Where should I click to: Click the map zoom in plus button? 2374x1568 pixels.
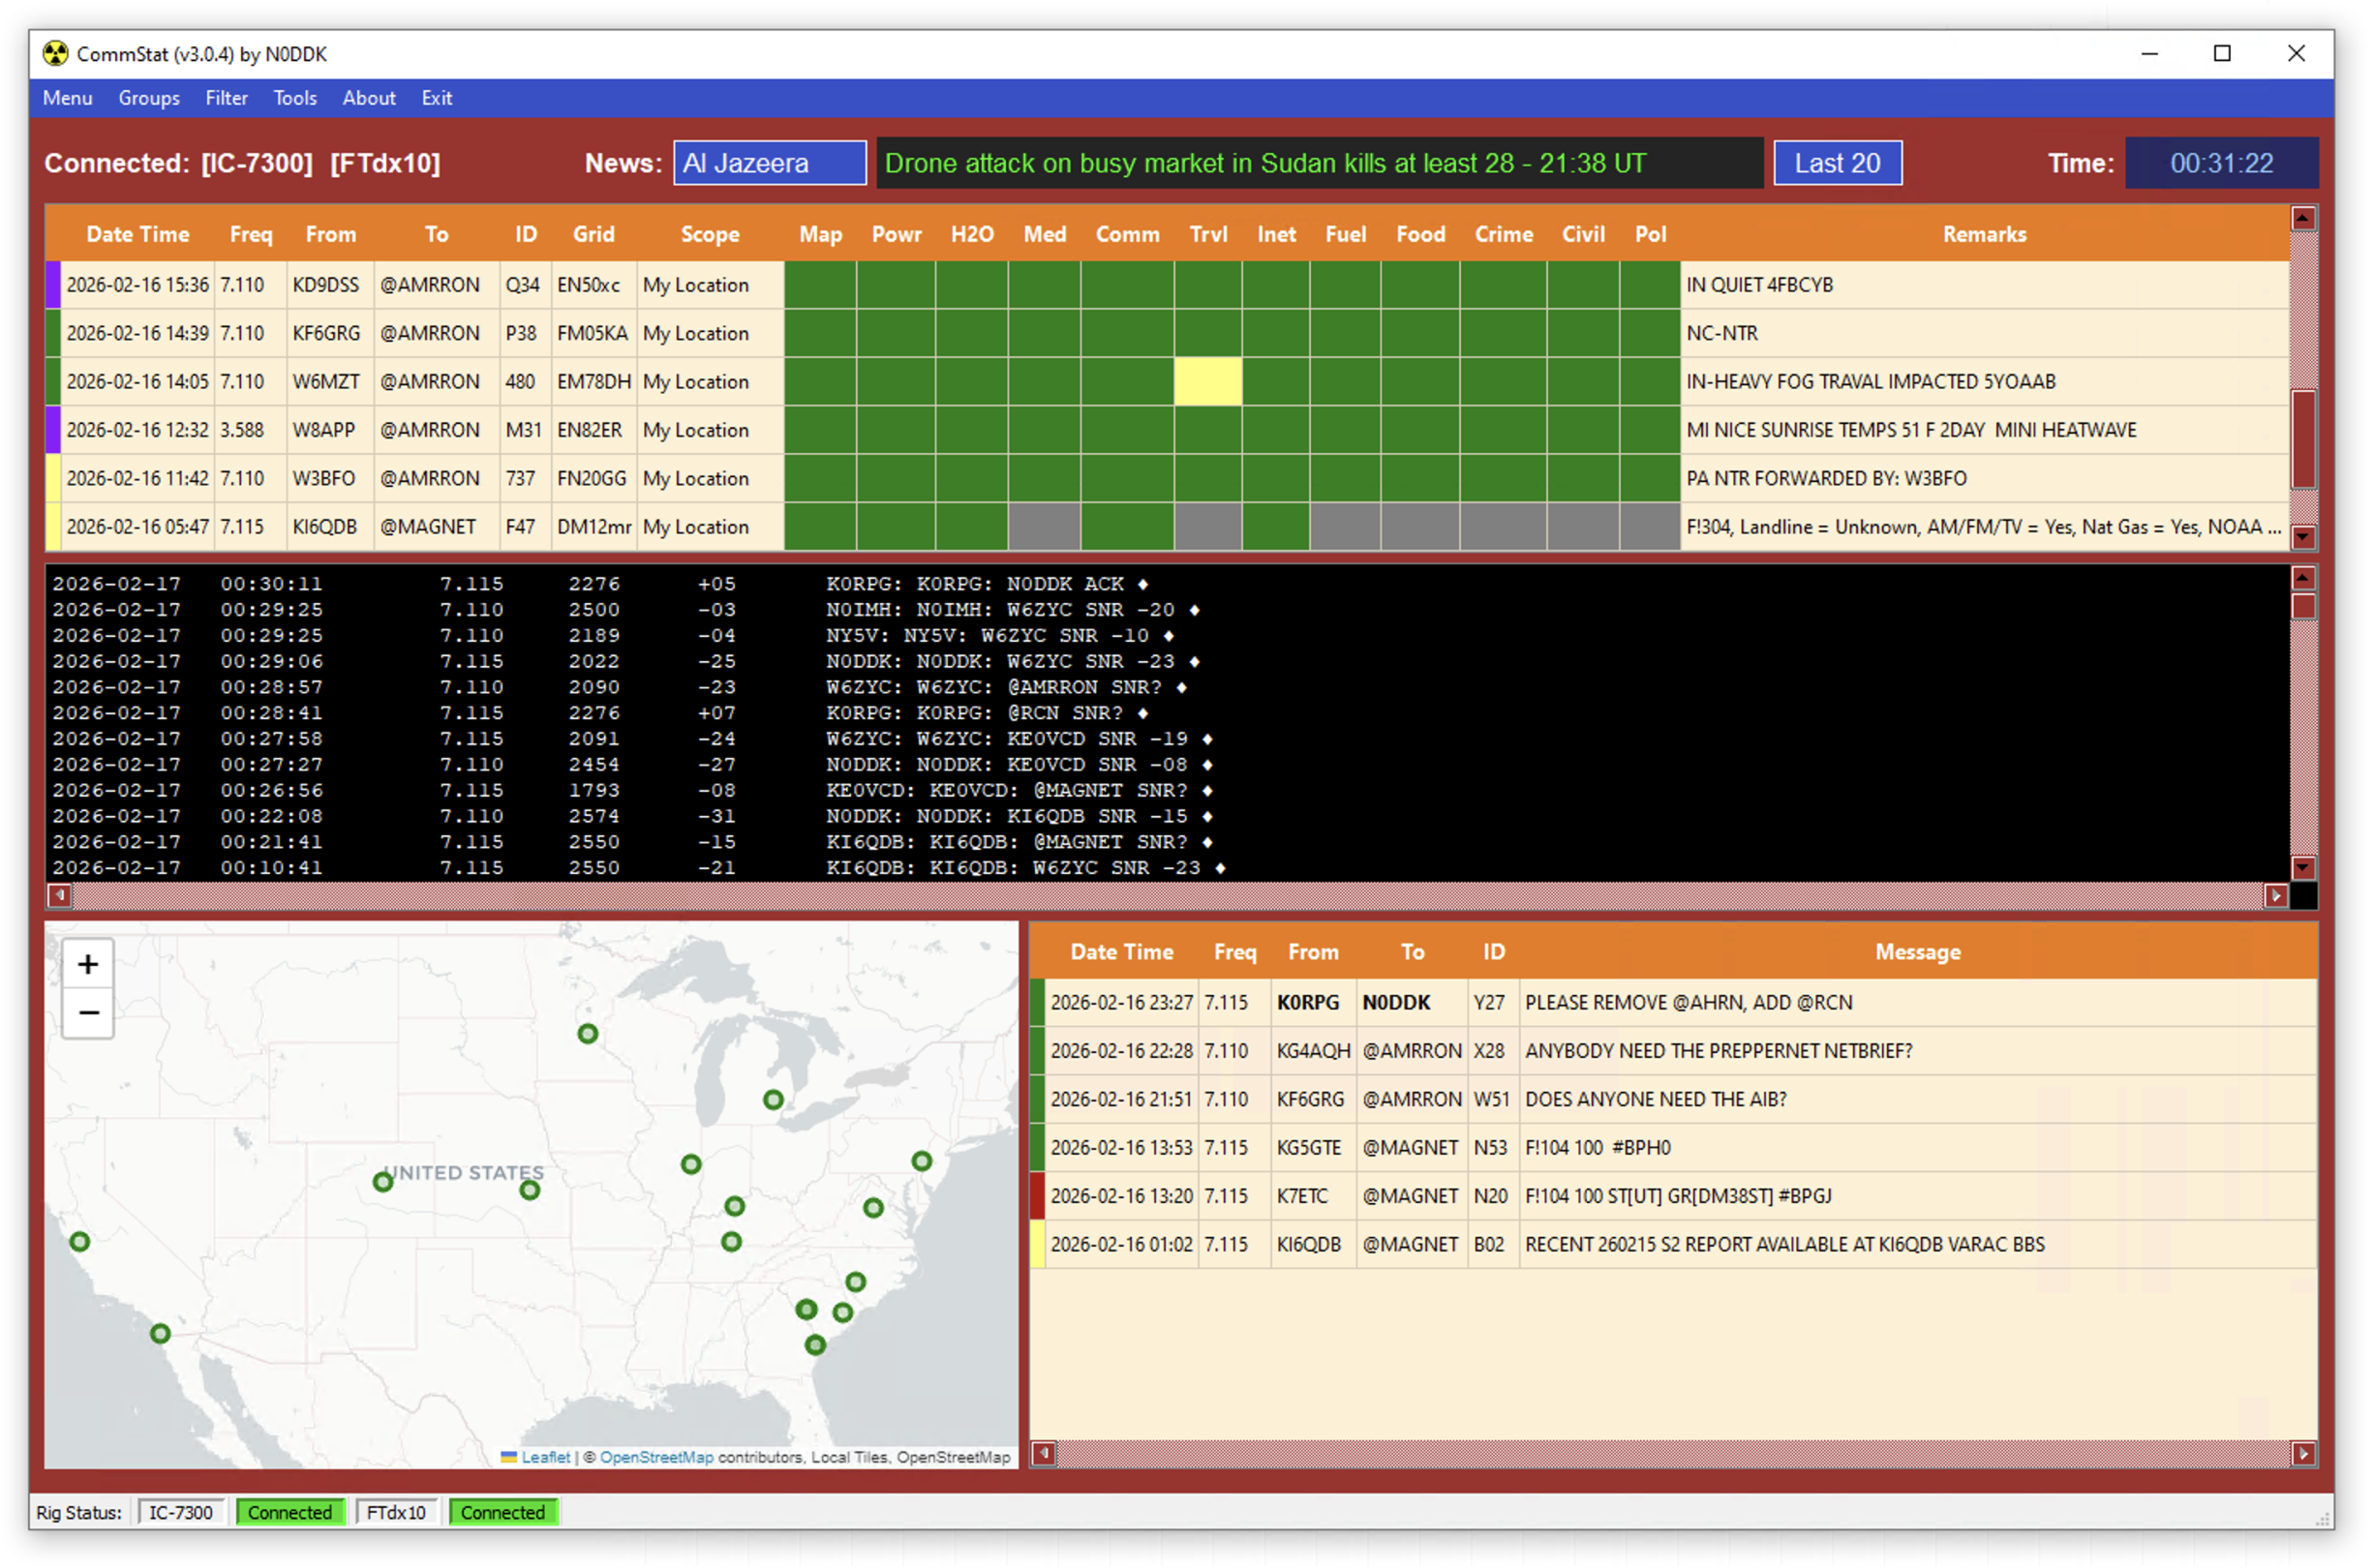[88, 965]
